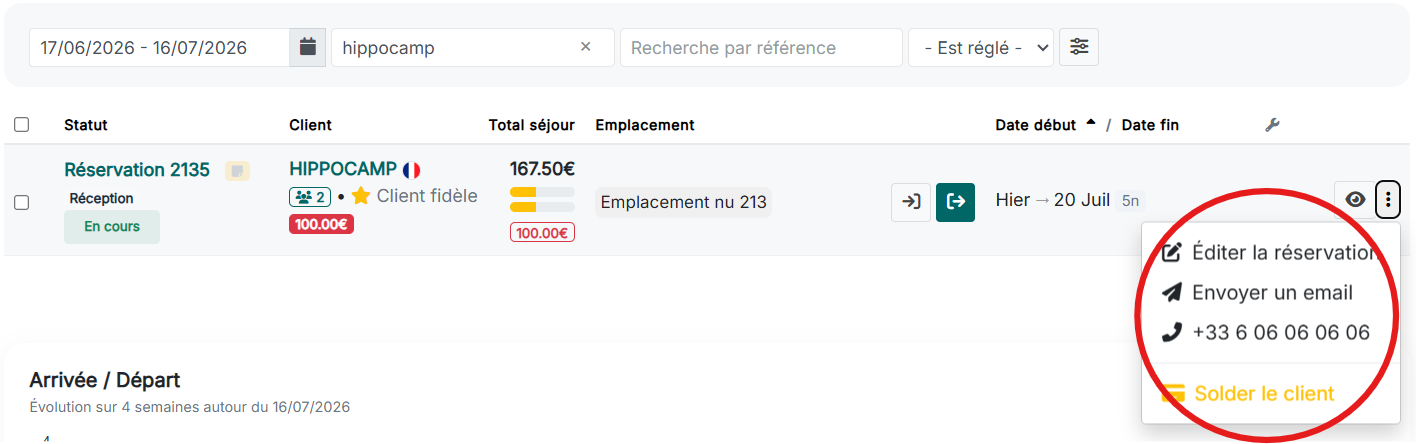This screenshot has height=444, width=1416.
Task: Clear the hippocamp search text
Action: (586, 47)
